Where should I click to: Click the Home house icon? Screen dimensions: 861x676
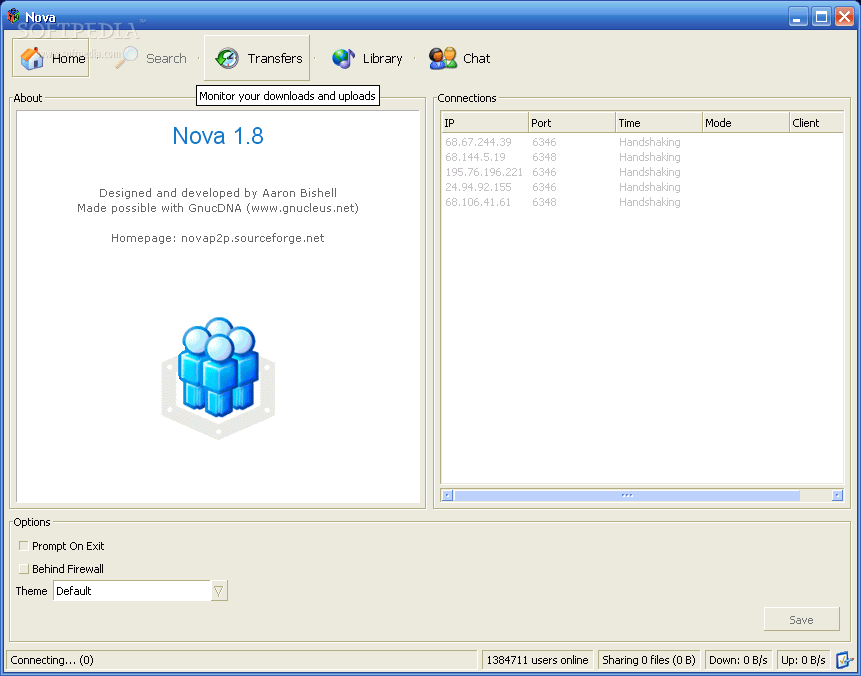coord(32,58)
